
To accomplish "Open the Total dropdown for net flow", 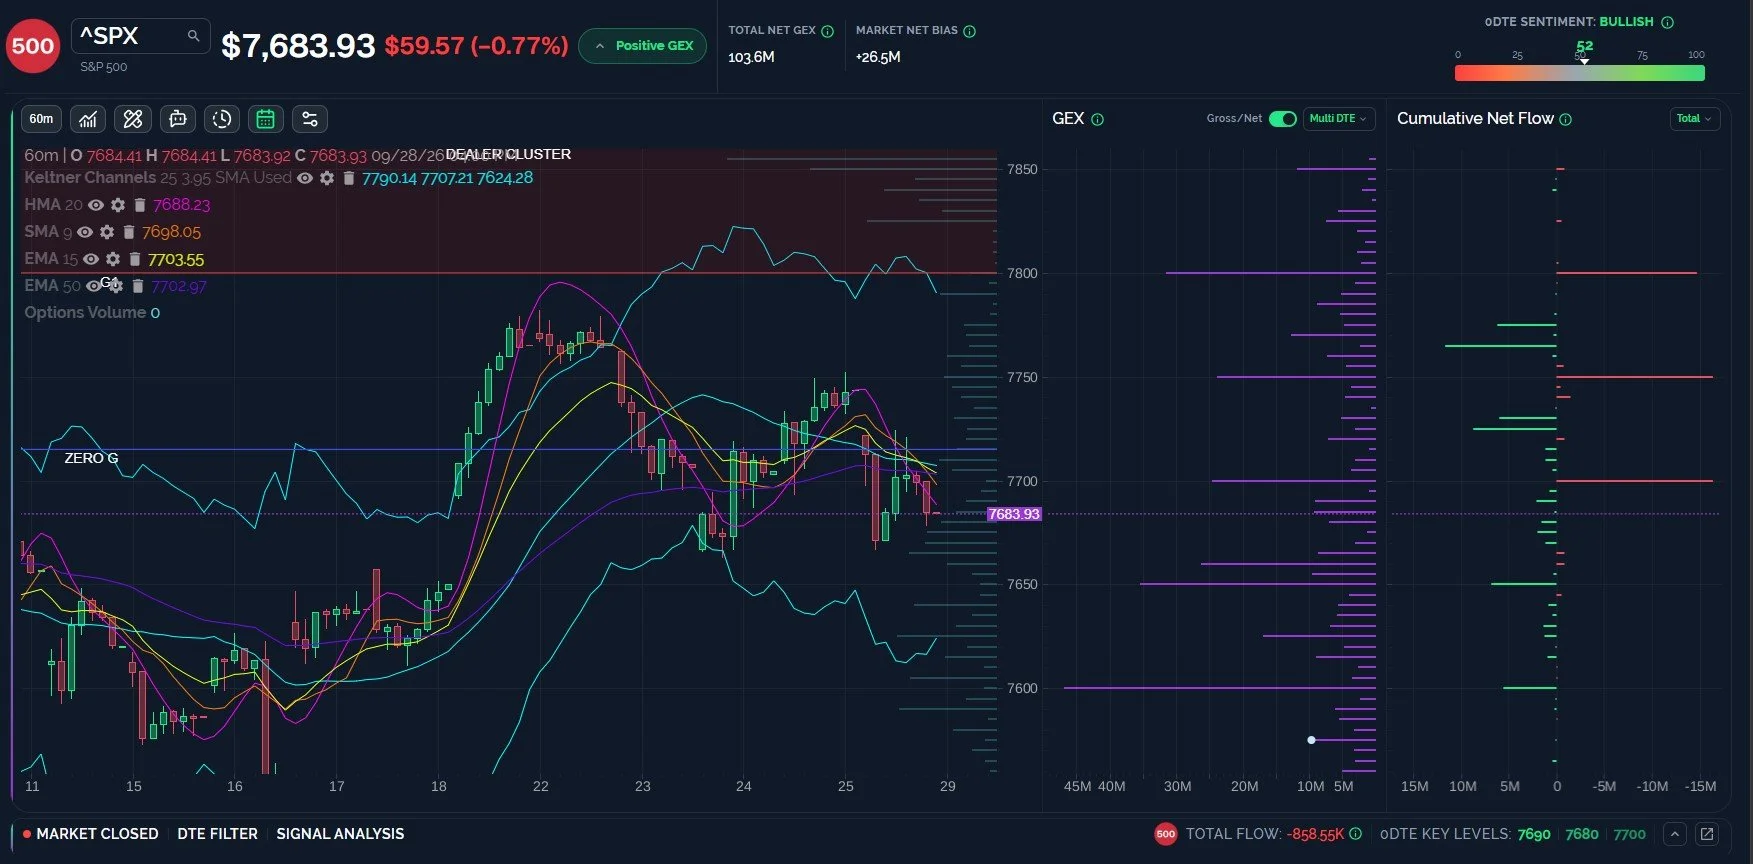I will [1694, 119].
